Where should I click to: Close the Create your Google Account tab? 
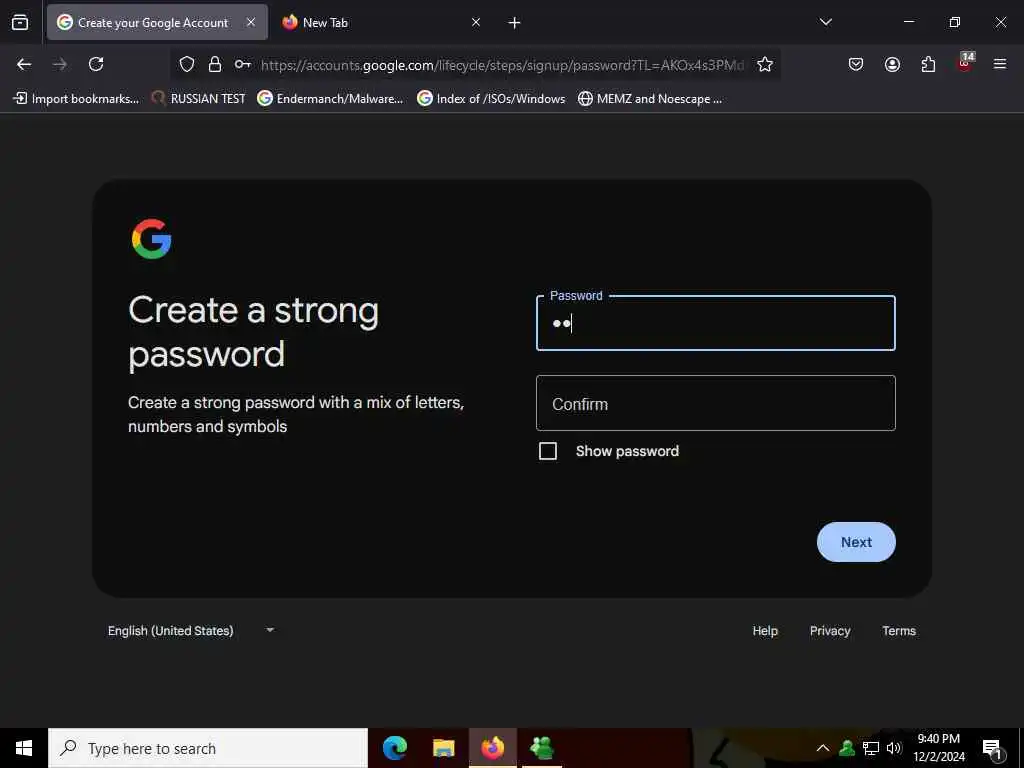click(x=251, y=22)
